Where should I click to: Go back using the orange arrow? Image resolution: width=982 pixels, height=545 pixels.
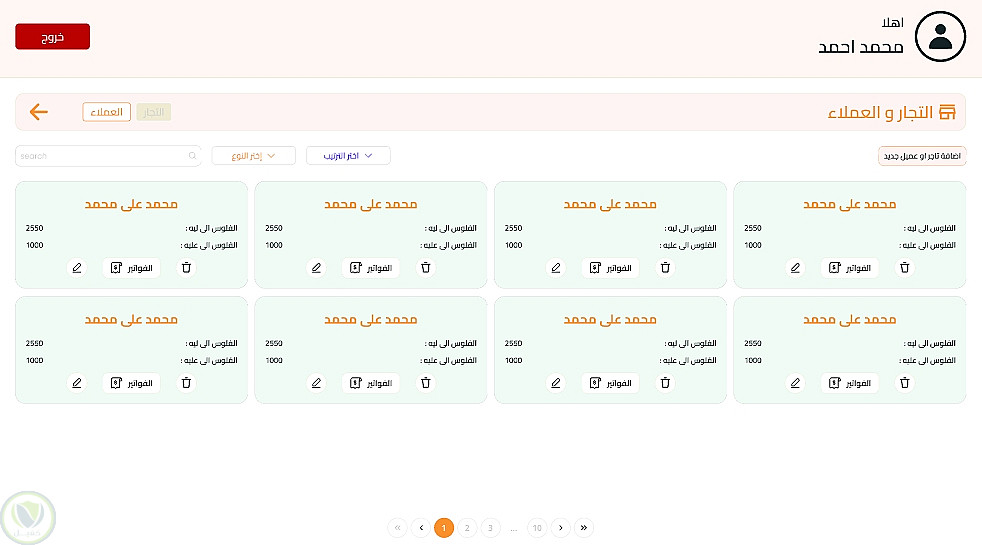click(39, 112)
